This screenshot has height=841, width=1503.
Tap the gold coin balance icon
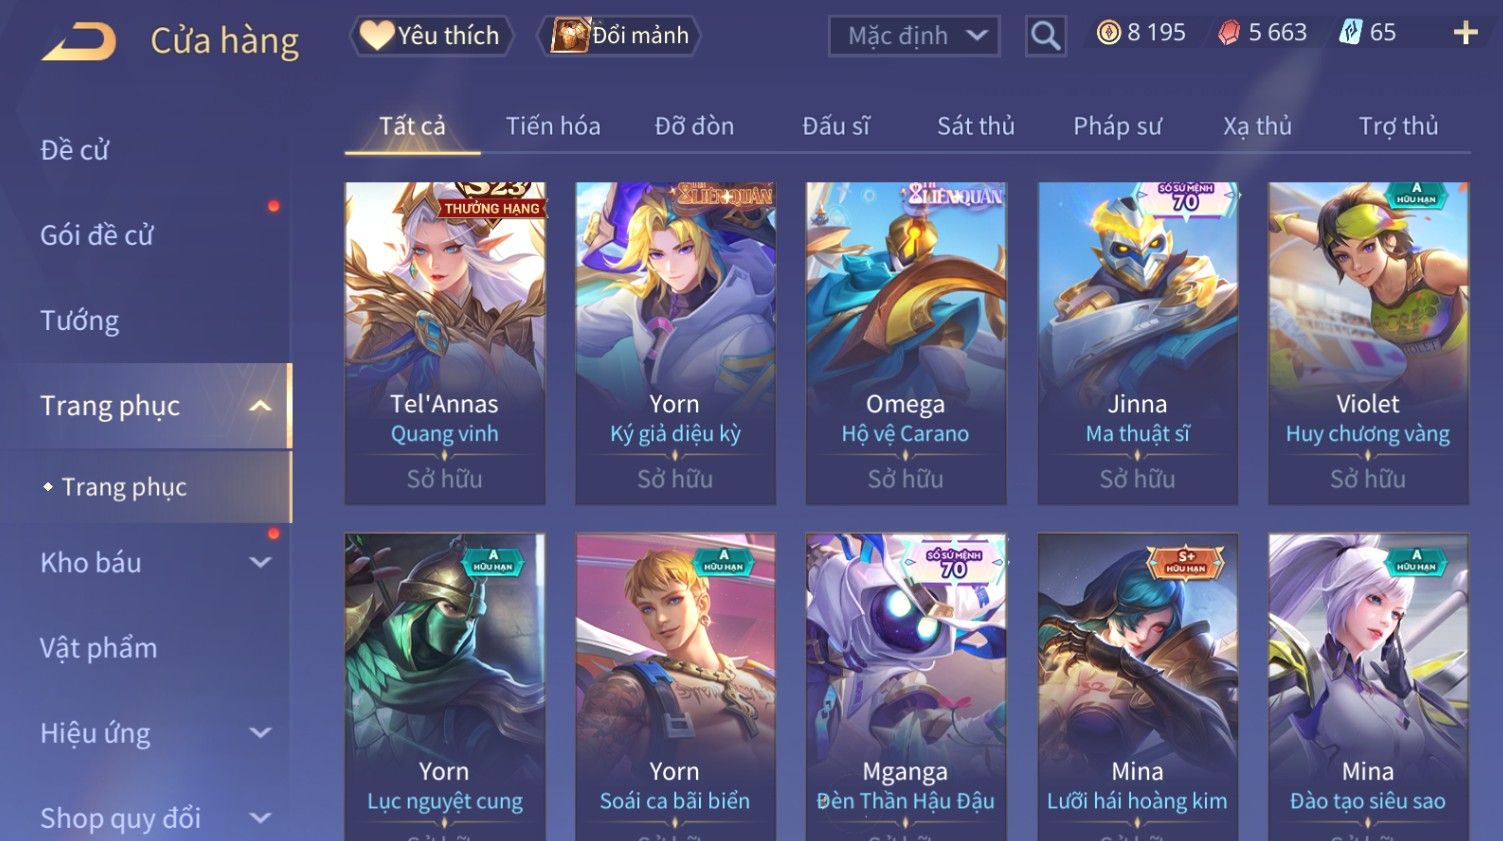[1108, 33]
